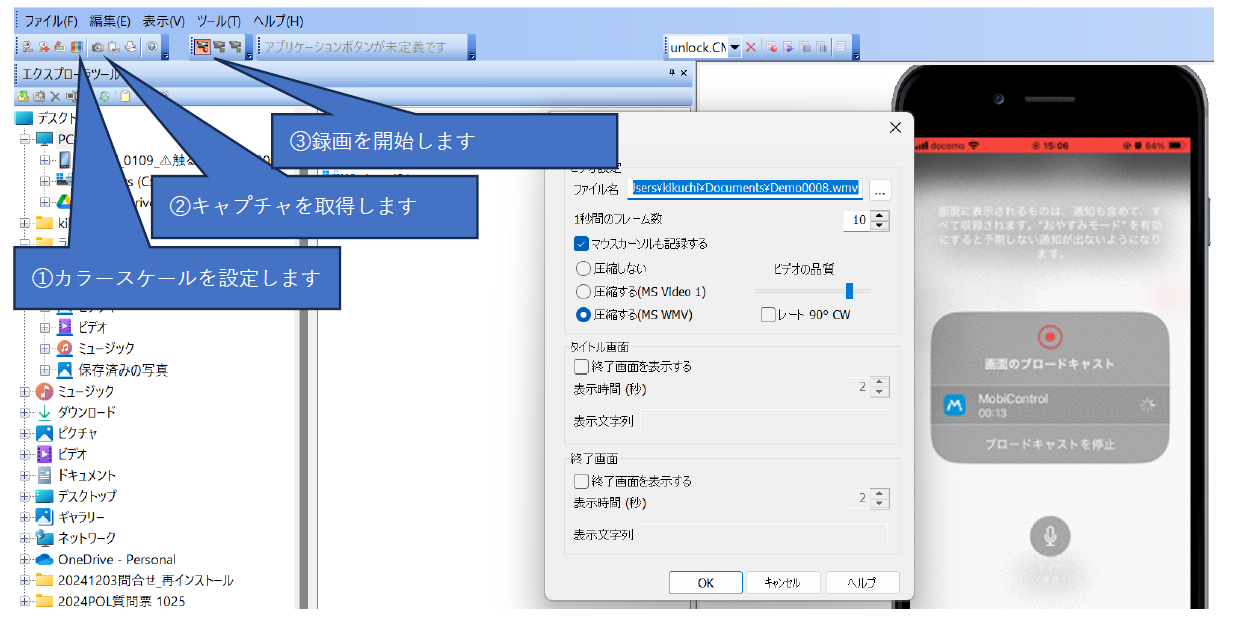Screen dimensions: 1234x622
Task: Click the green up-folder icon in Explorer tool toolbar
Action: [x=23, y=97]
